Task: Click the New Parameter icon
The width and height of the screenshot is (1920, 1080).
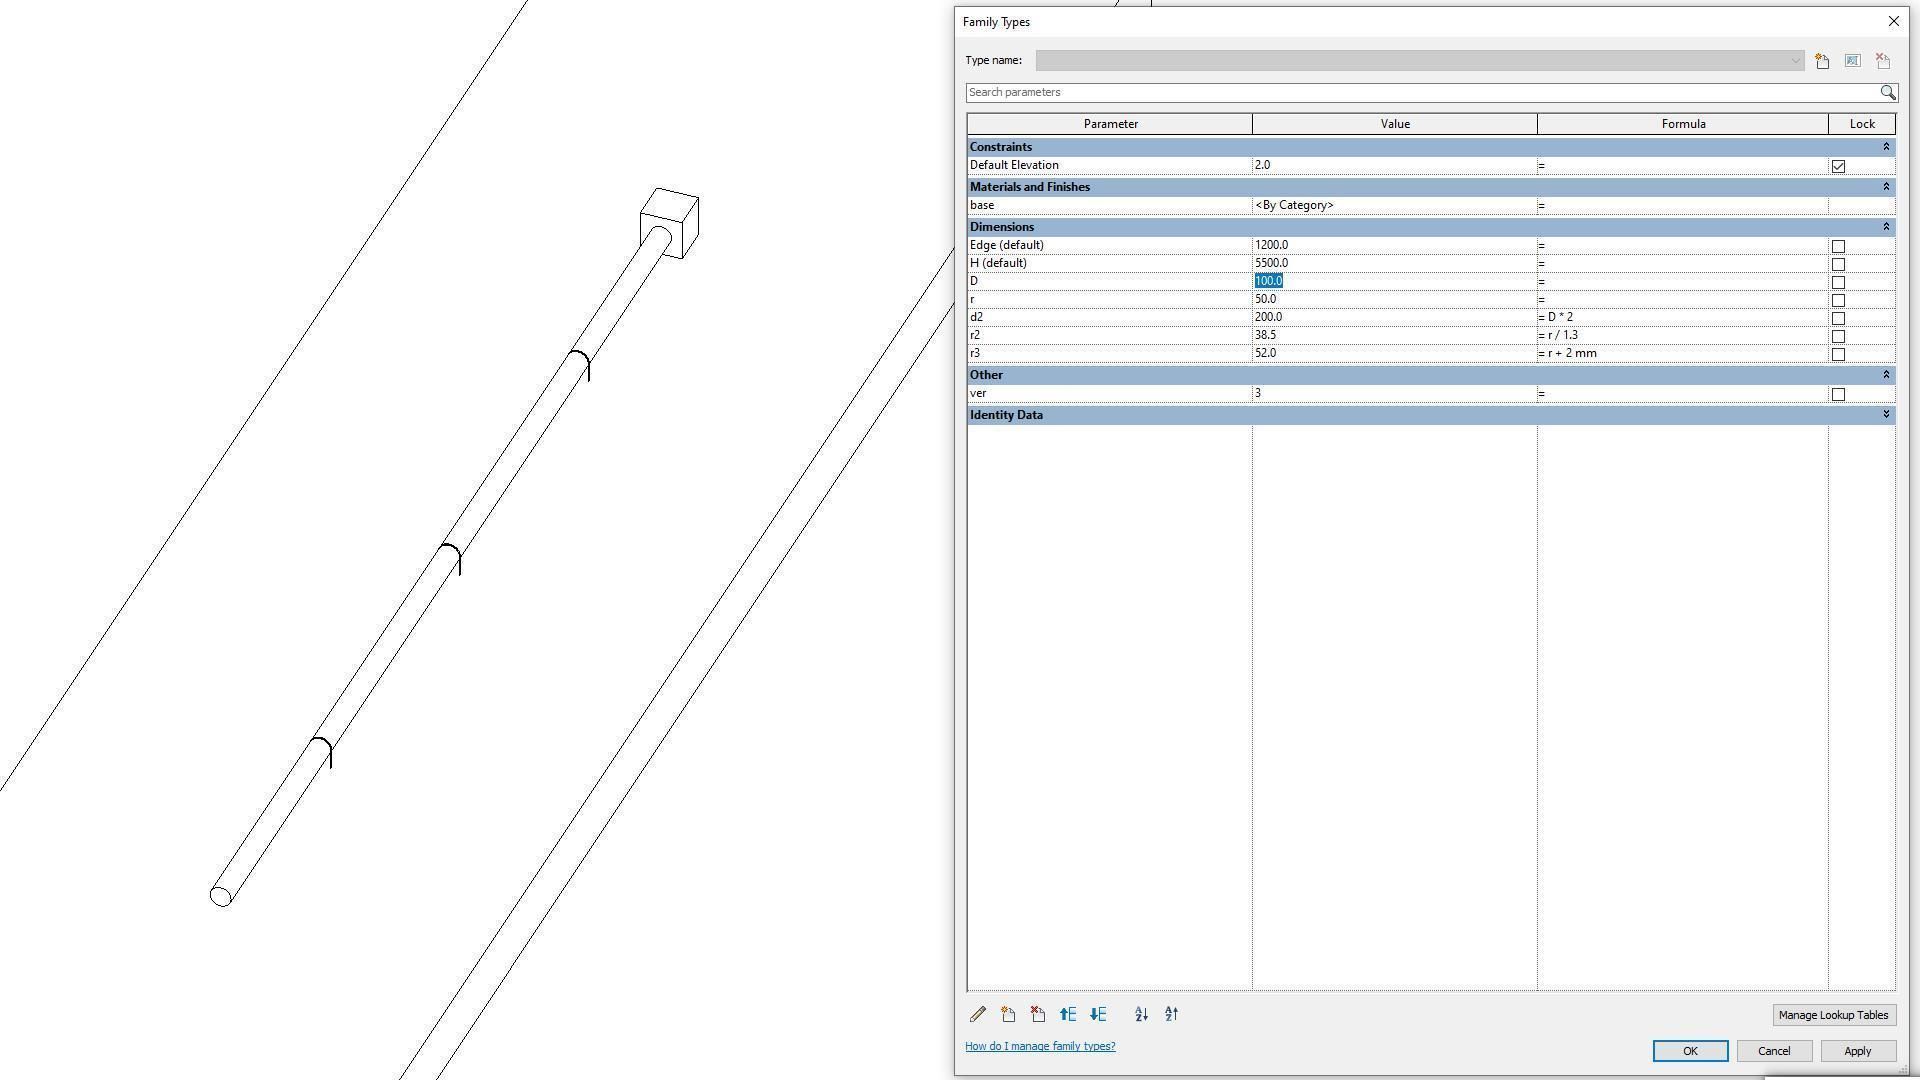Action: tap(1008, 1014)
